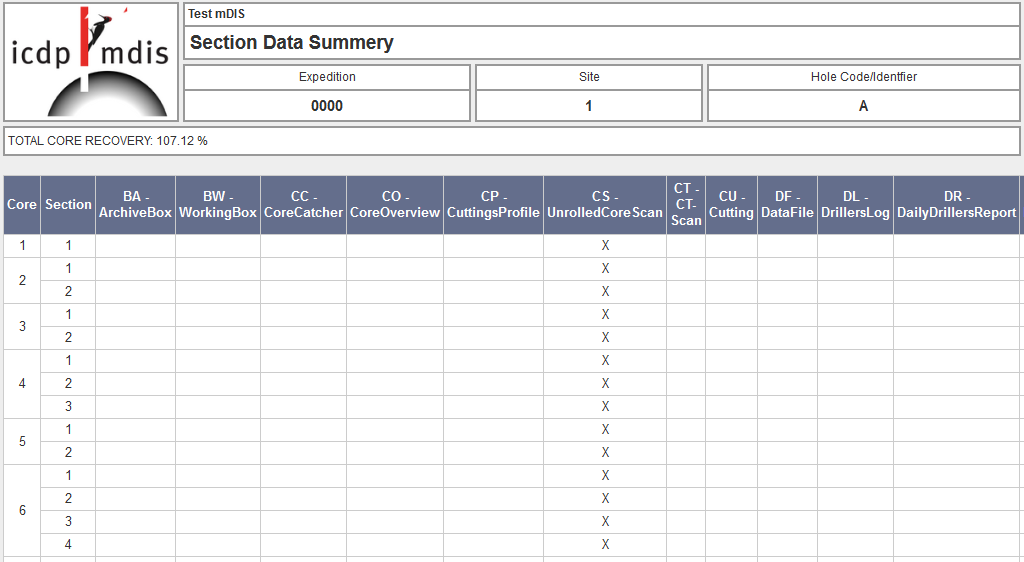
Task: Click Section 1 cell of Core 2
Action: click(x=68, y=269)
